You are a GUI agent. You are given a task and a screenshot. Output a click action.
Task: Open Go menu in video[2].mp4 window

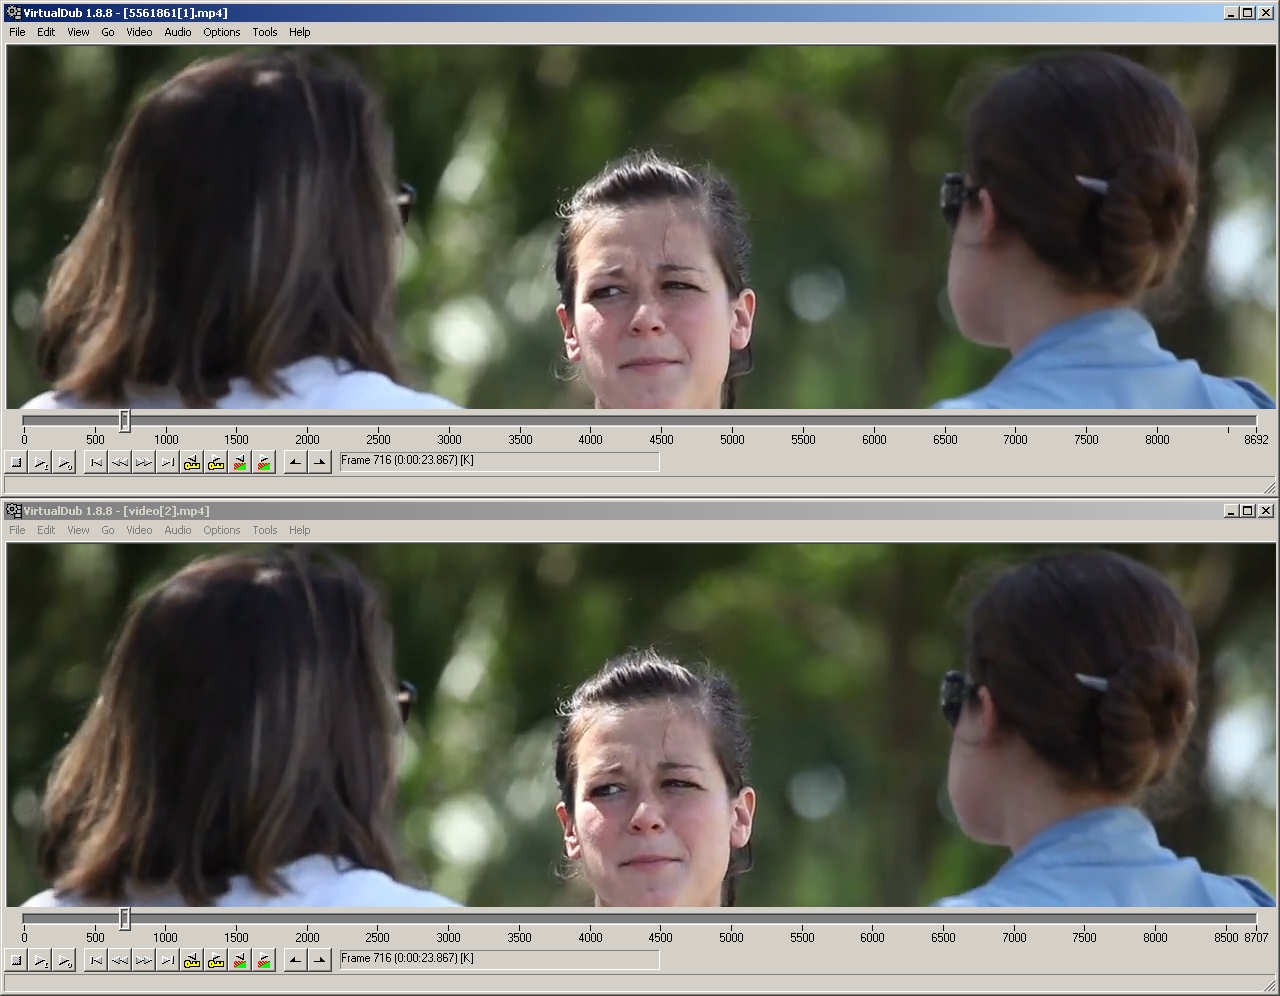(x=108, y=530)
